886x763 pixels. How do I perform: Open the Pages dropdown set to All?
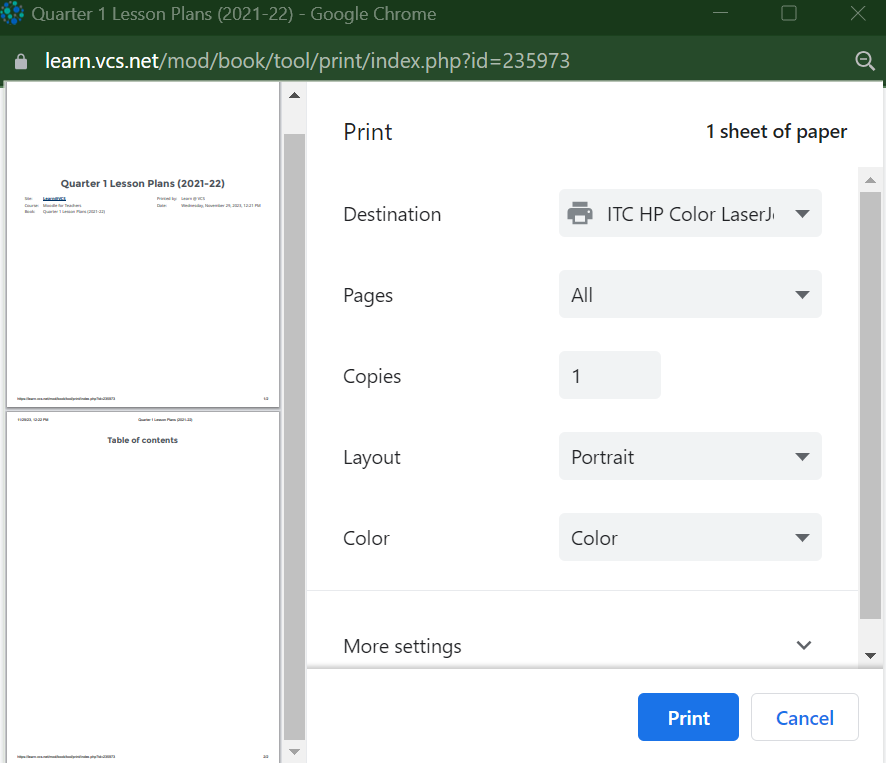[690, 295]
